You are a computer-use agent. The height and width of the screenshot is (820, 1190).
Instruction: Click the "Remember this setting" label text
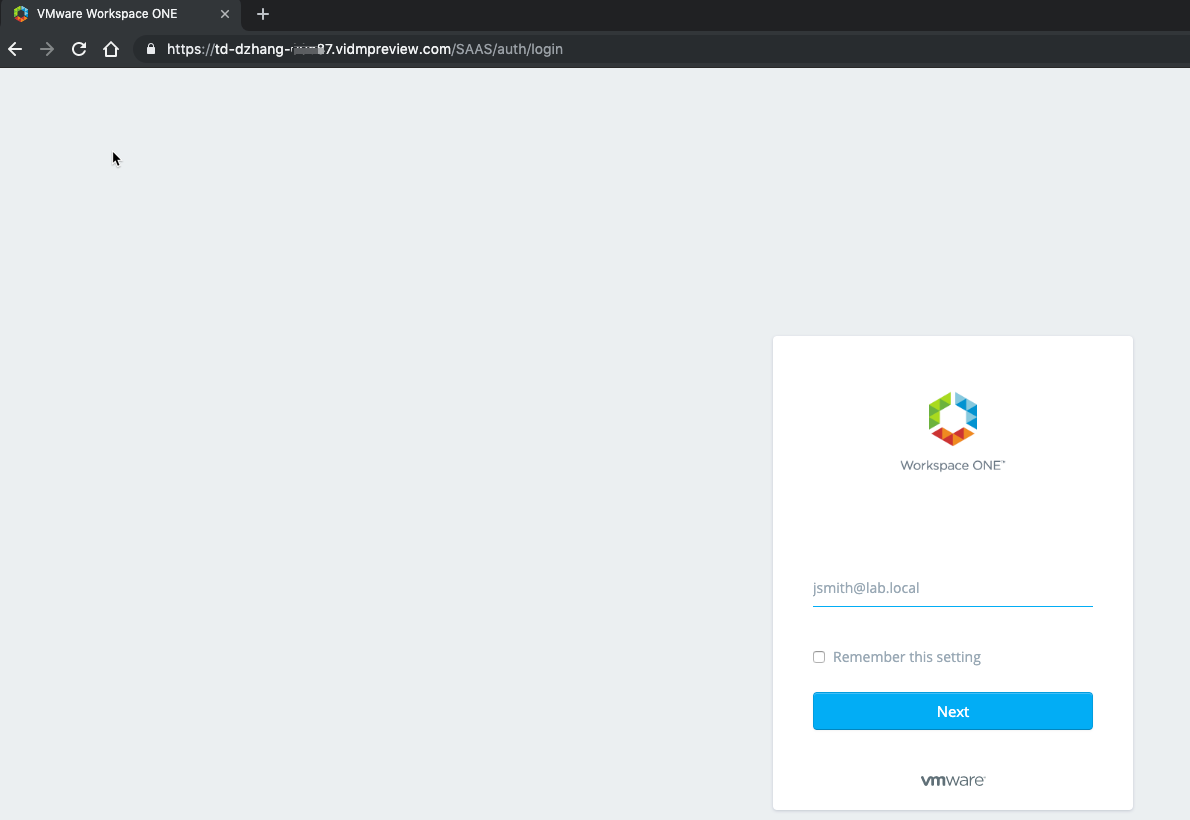tap(906, 657)
